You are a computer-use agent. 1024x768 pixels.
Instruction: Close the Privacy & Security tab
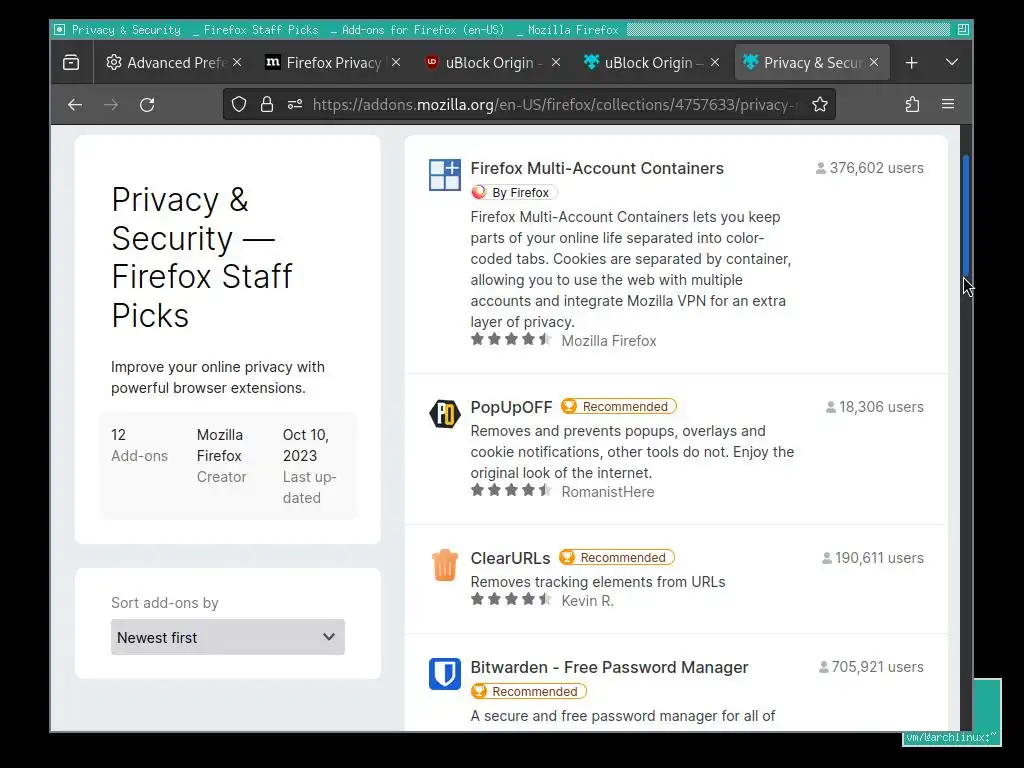(874, 62)
